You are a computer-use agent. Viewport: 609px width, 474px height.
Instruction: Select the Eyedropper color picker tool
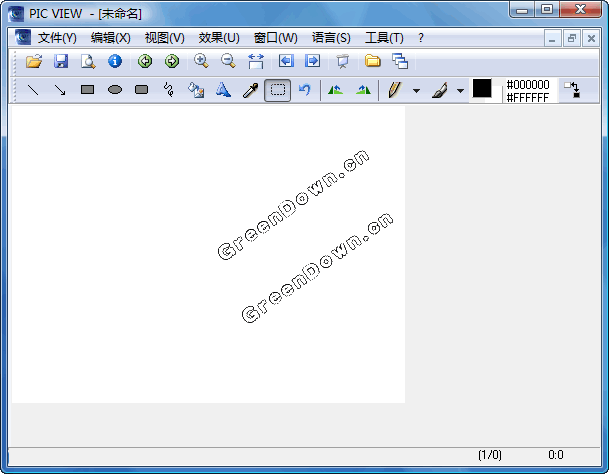[x=251, y=90]
